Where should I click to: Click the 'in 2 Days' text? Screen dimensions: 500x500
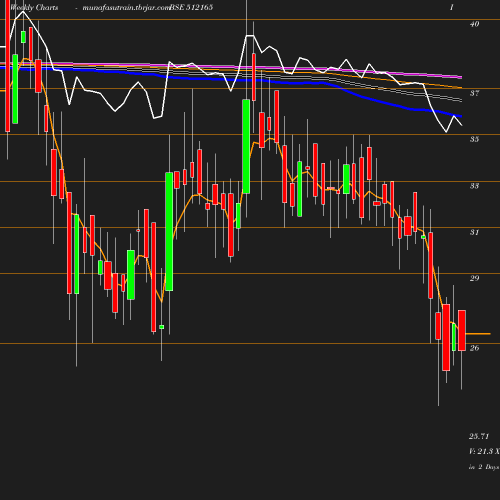(484, 467)
